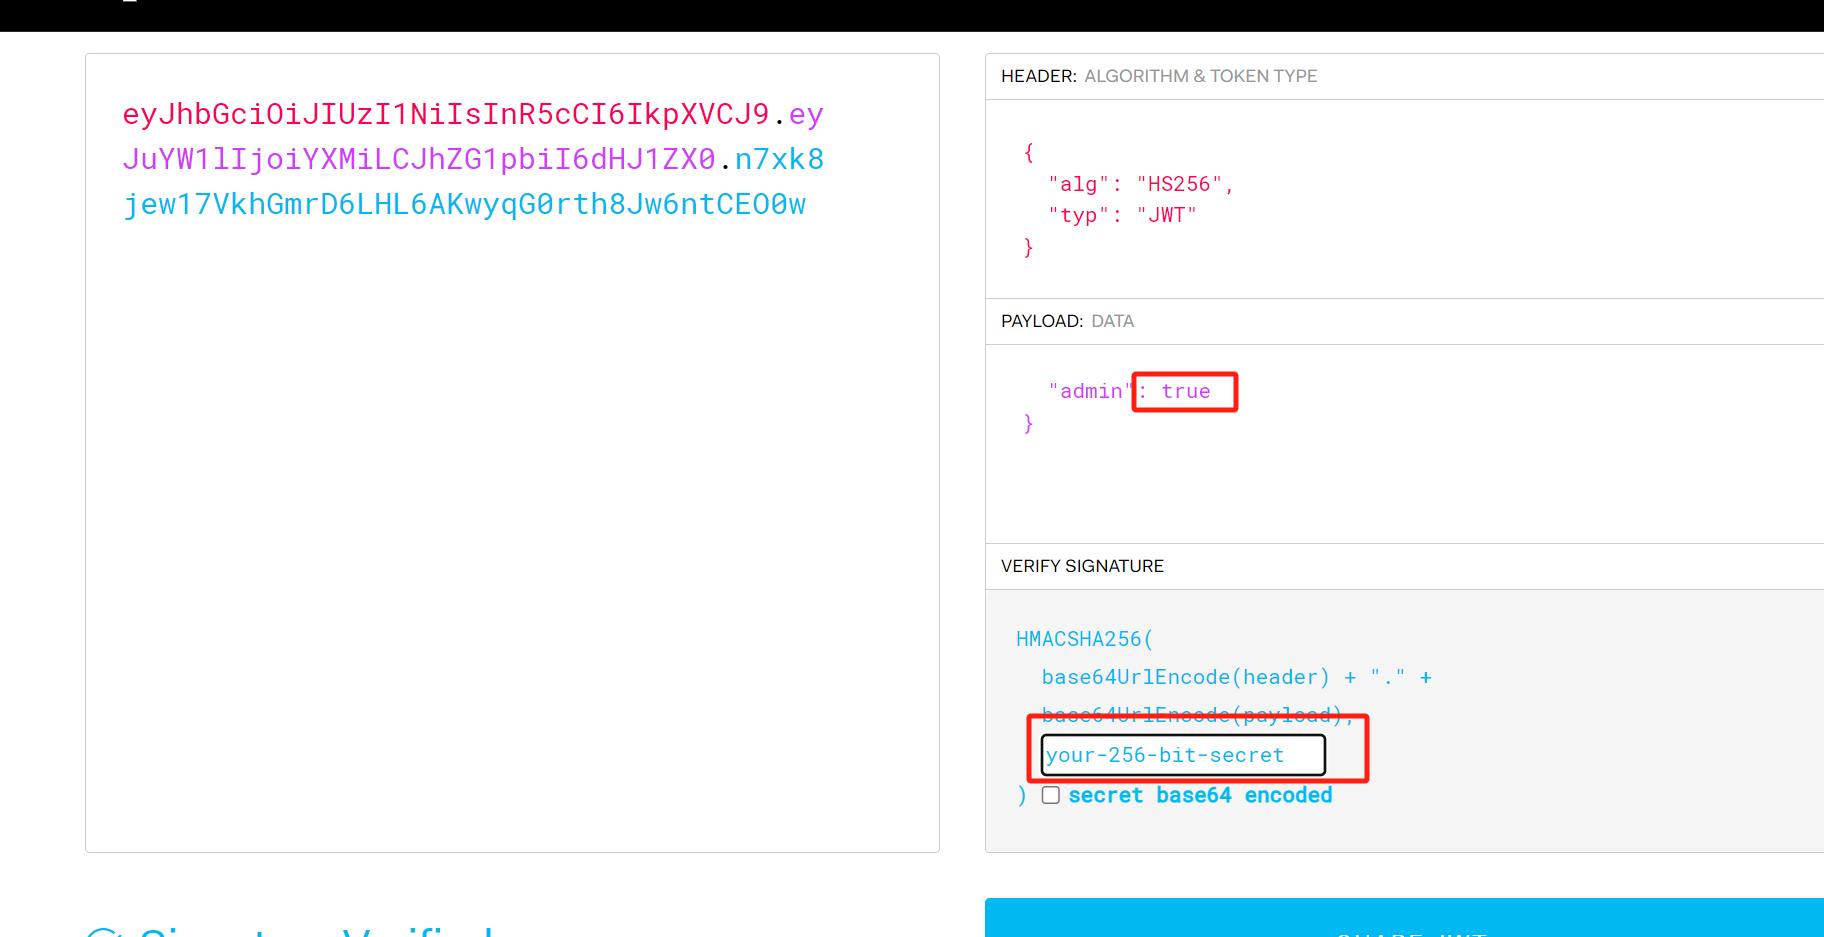Click the 'secret base64 encoded' label text
Screen dimensions: 1824x937
point(1200,795)
